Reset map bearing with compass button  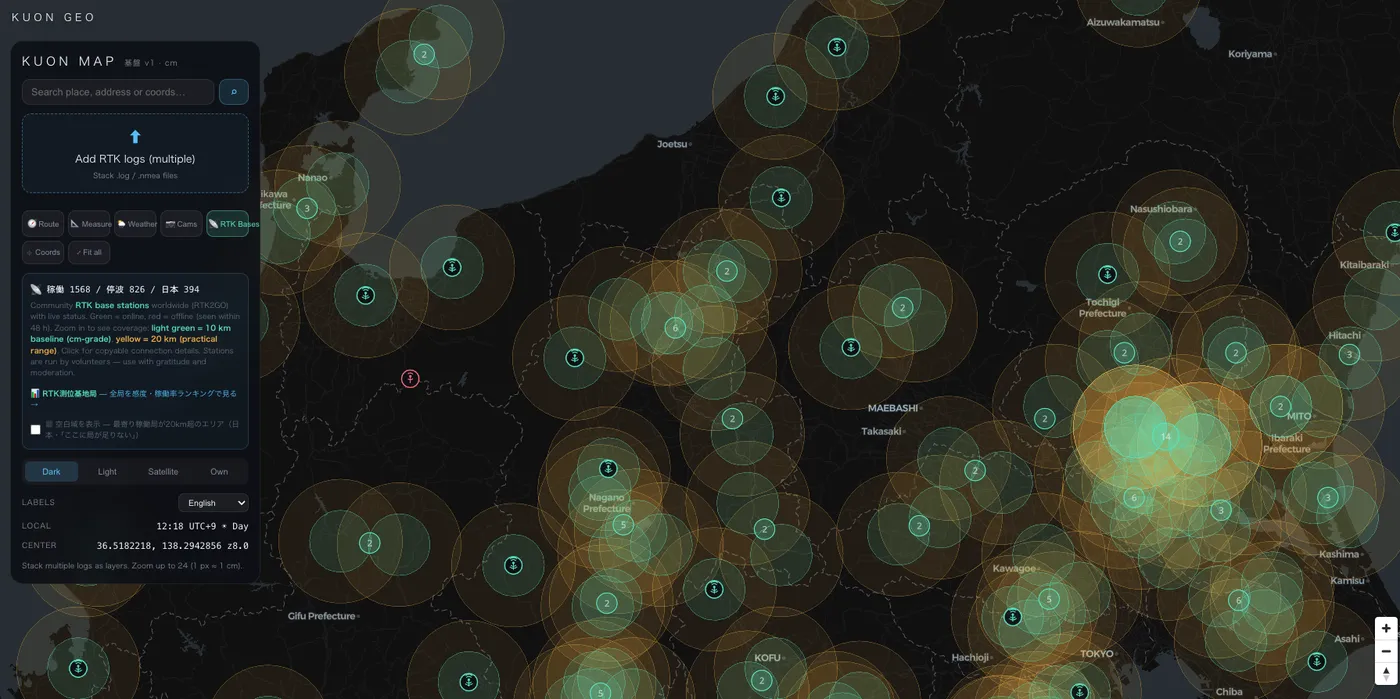(1386, 673)
